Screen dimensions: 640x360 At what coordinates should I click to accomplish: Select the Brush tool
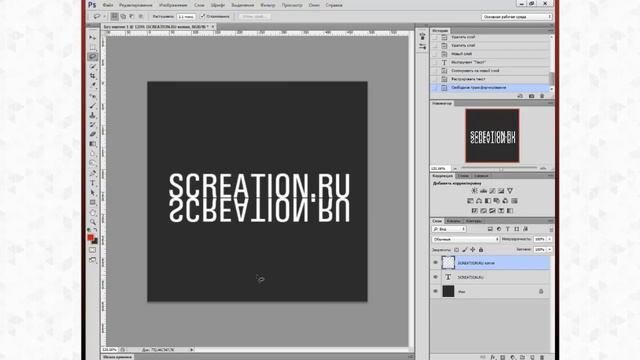pos(93,106)
